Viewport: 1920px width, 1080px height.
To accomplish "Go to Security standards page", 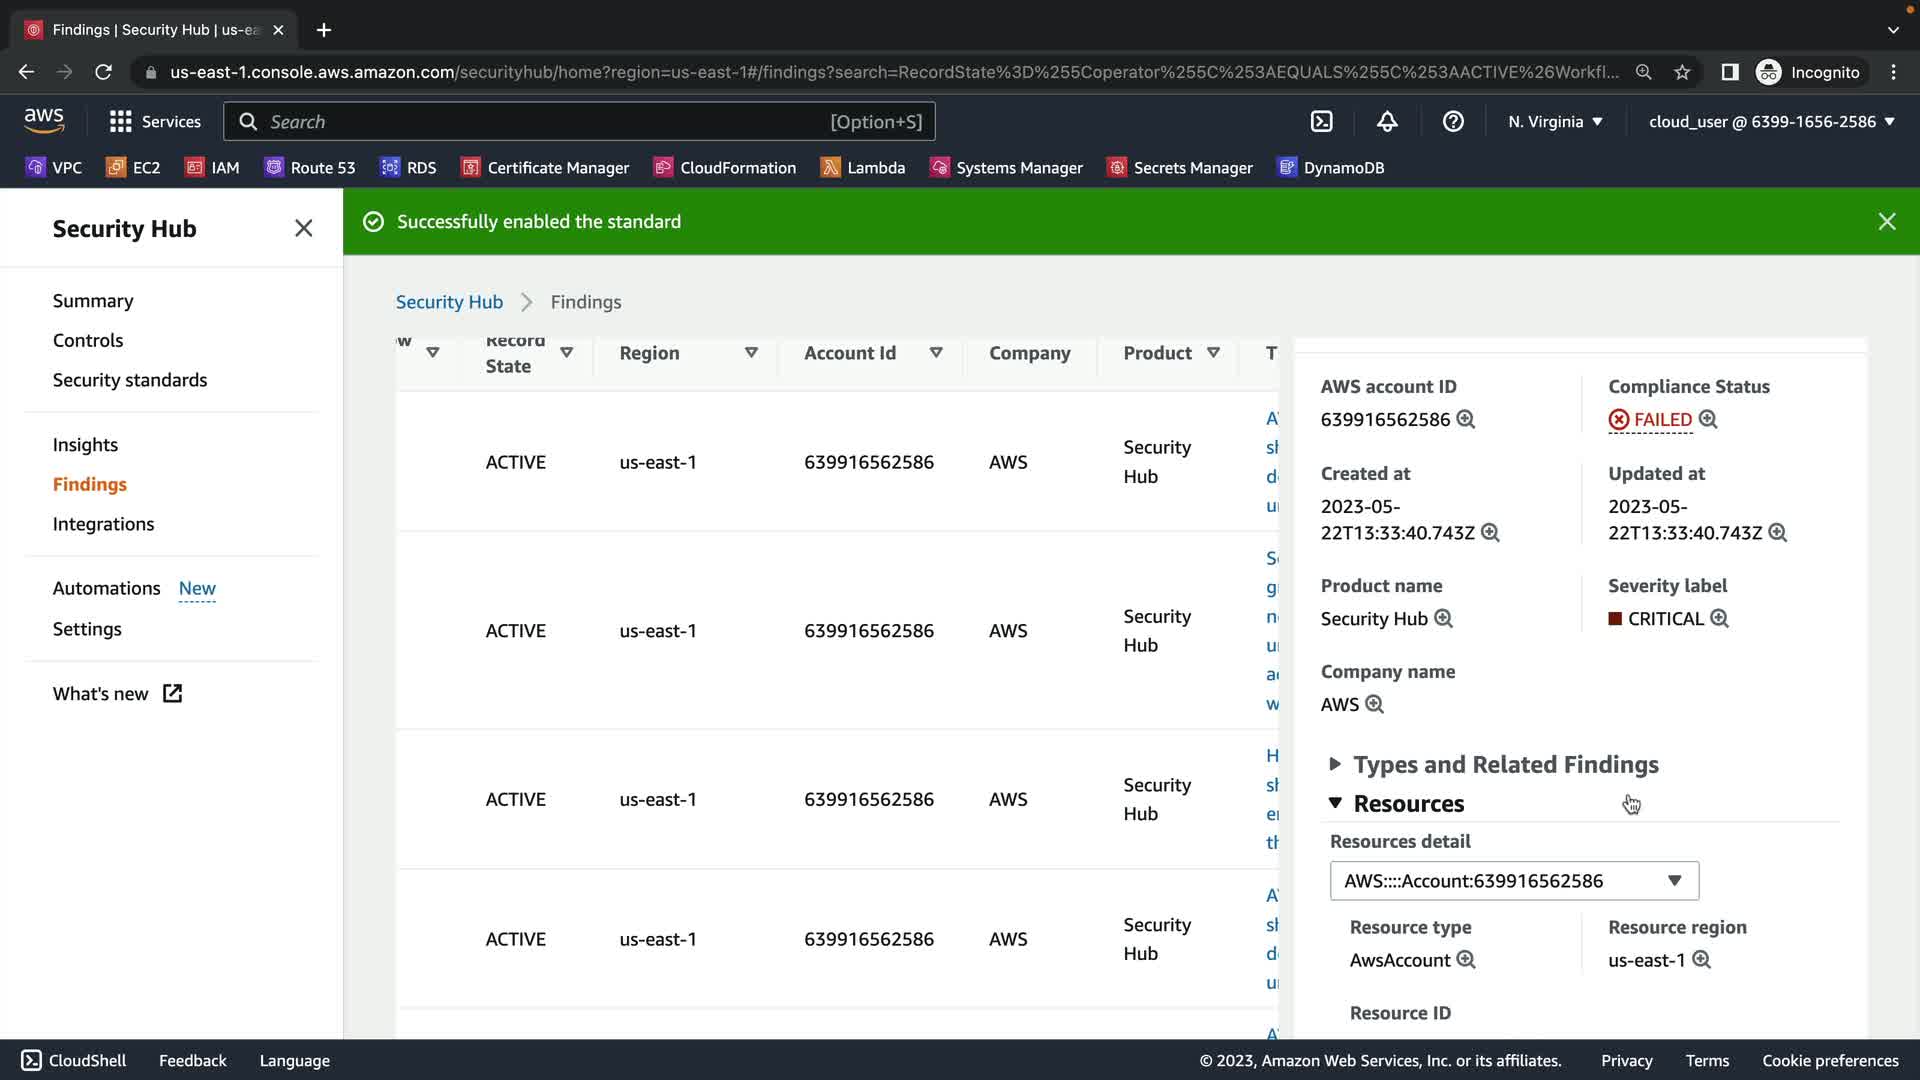I will [130, 380].
